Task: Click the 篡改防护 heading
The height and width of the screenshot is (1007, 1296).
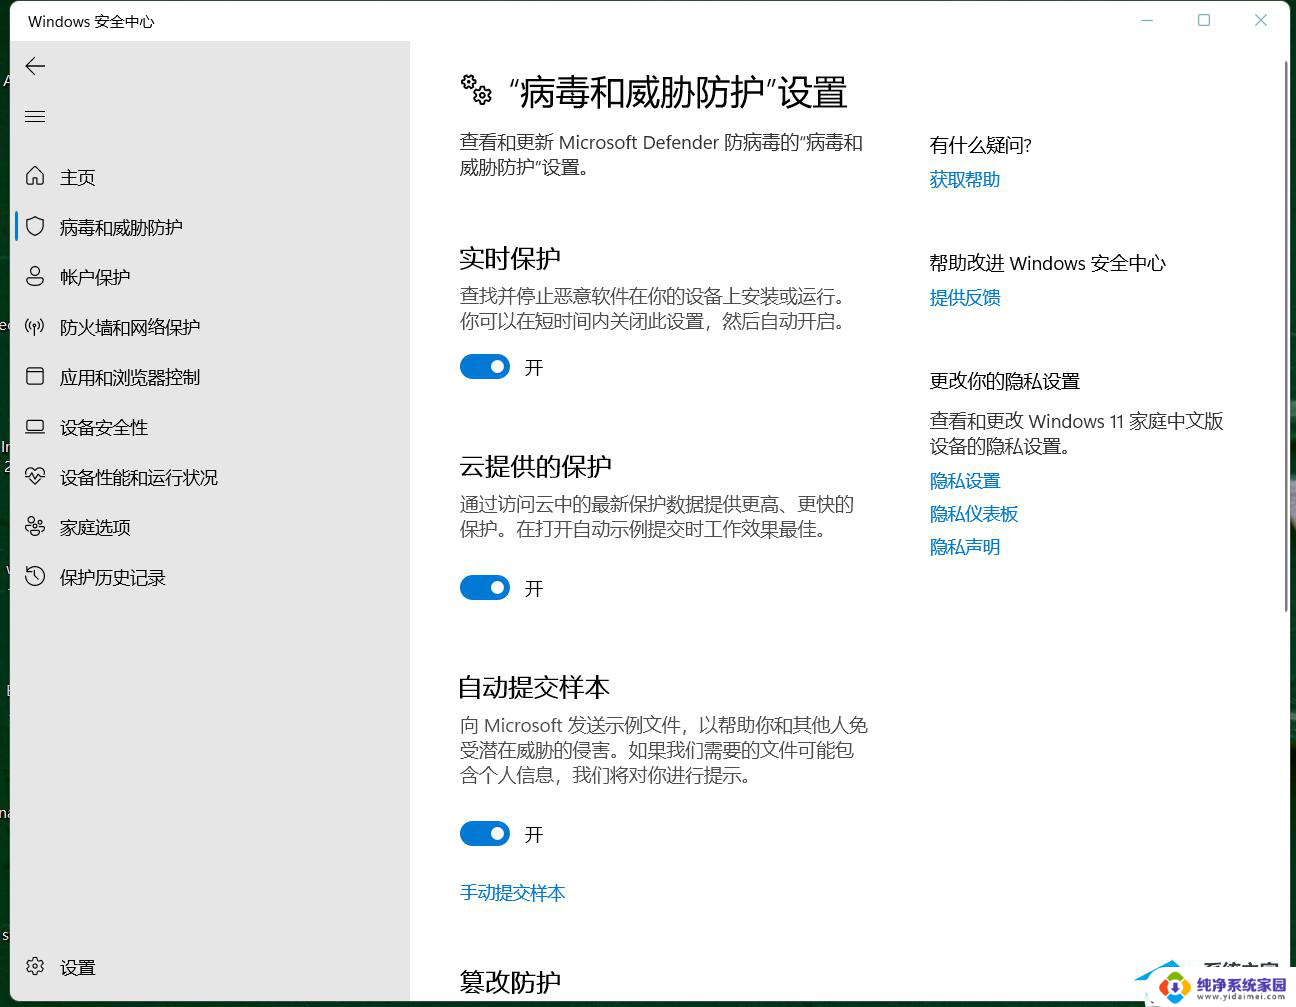Action: [x=509, y=983]
